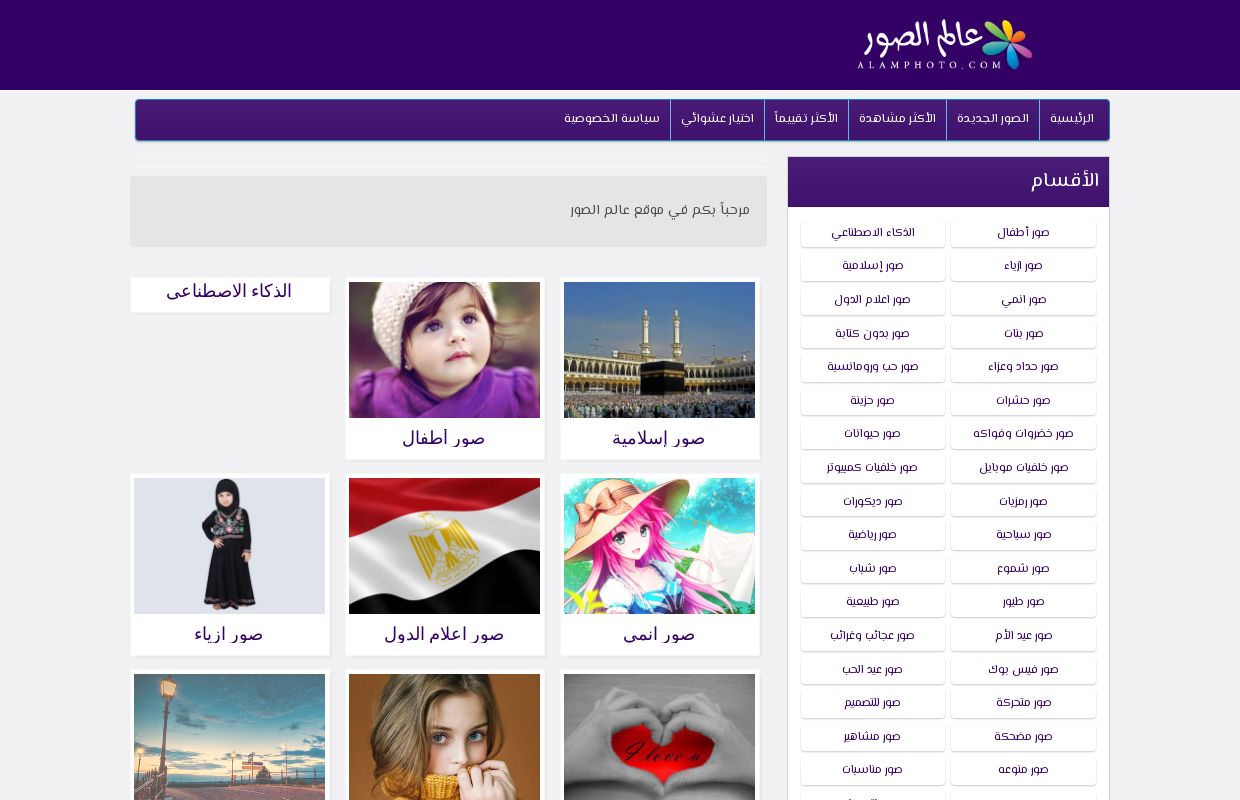The width and height of the screenshot is (1240, 800).
Task: Open the صور سياحية category
Action: (1023, 535)
